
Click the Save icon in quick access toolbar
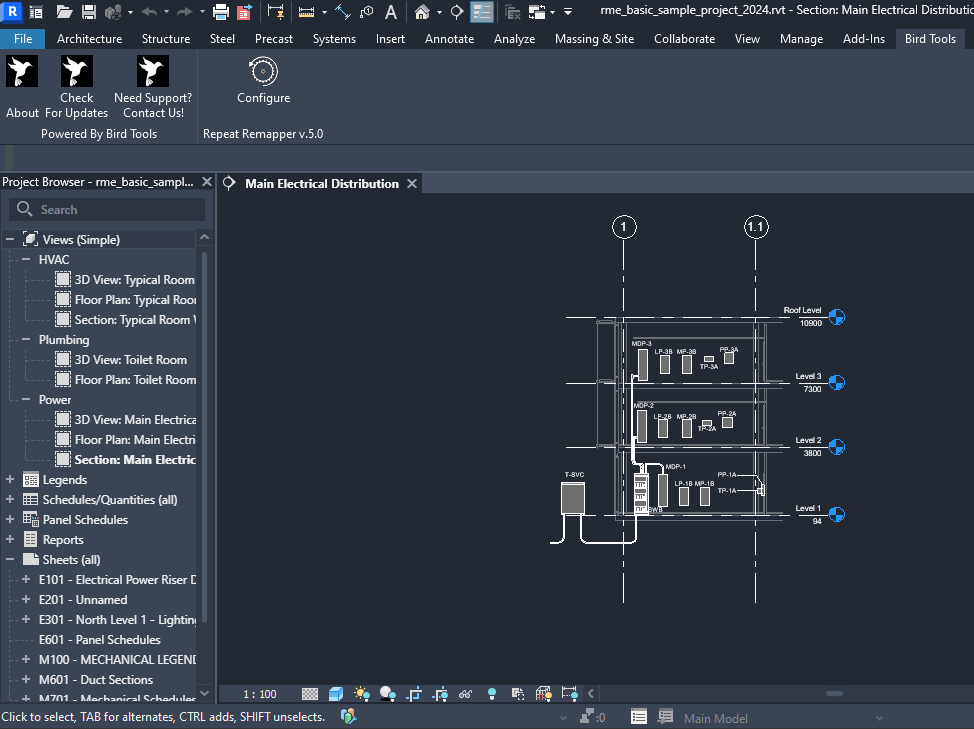[x=88, y=12]
